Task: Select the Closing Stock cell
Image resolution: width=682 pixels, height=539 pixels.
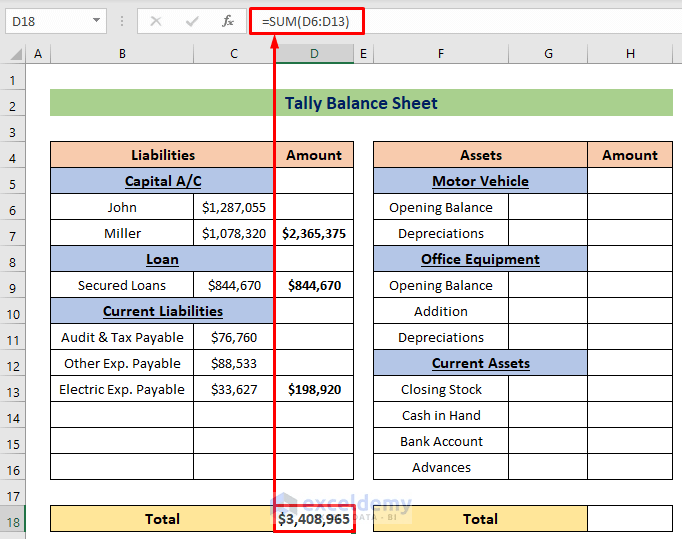Action: click(x=441, y=389)
